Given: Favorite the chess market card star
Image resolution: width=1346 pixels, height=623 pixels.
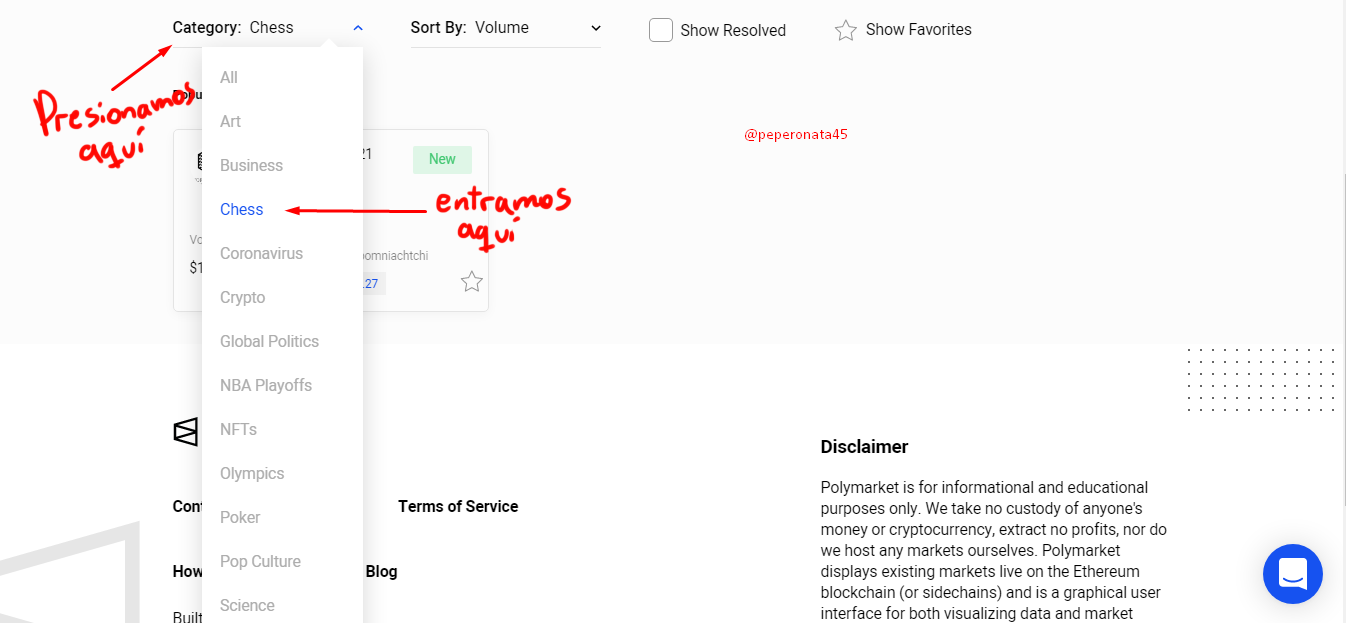Looking at the screenshot, I should (x=472, y=282).
